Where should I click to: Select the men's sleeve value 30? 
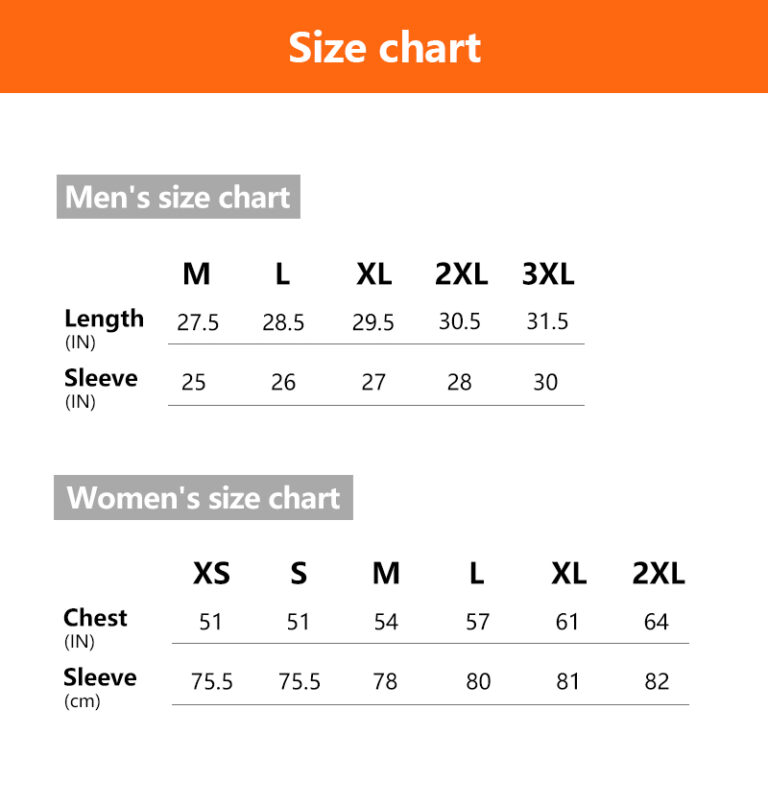click(x=546, y=382)
